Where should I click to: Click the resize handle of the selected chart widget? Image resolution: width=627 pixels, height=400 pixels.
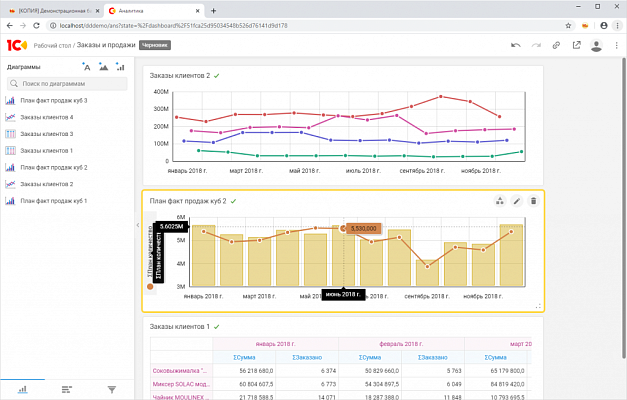540,307
